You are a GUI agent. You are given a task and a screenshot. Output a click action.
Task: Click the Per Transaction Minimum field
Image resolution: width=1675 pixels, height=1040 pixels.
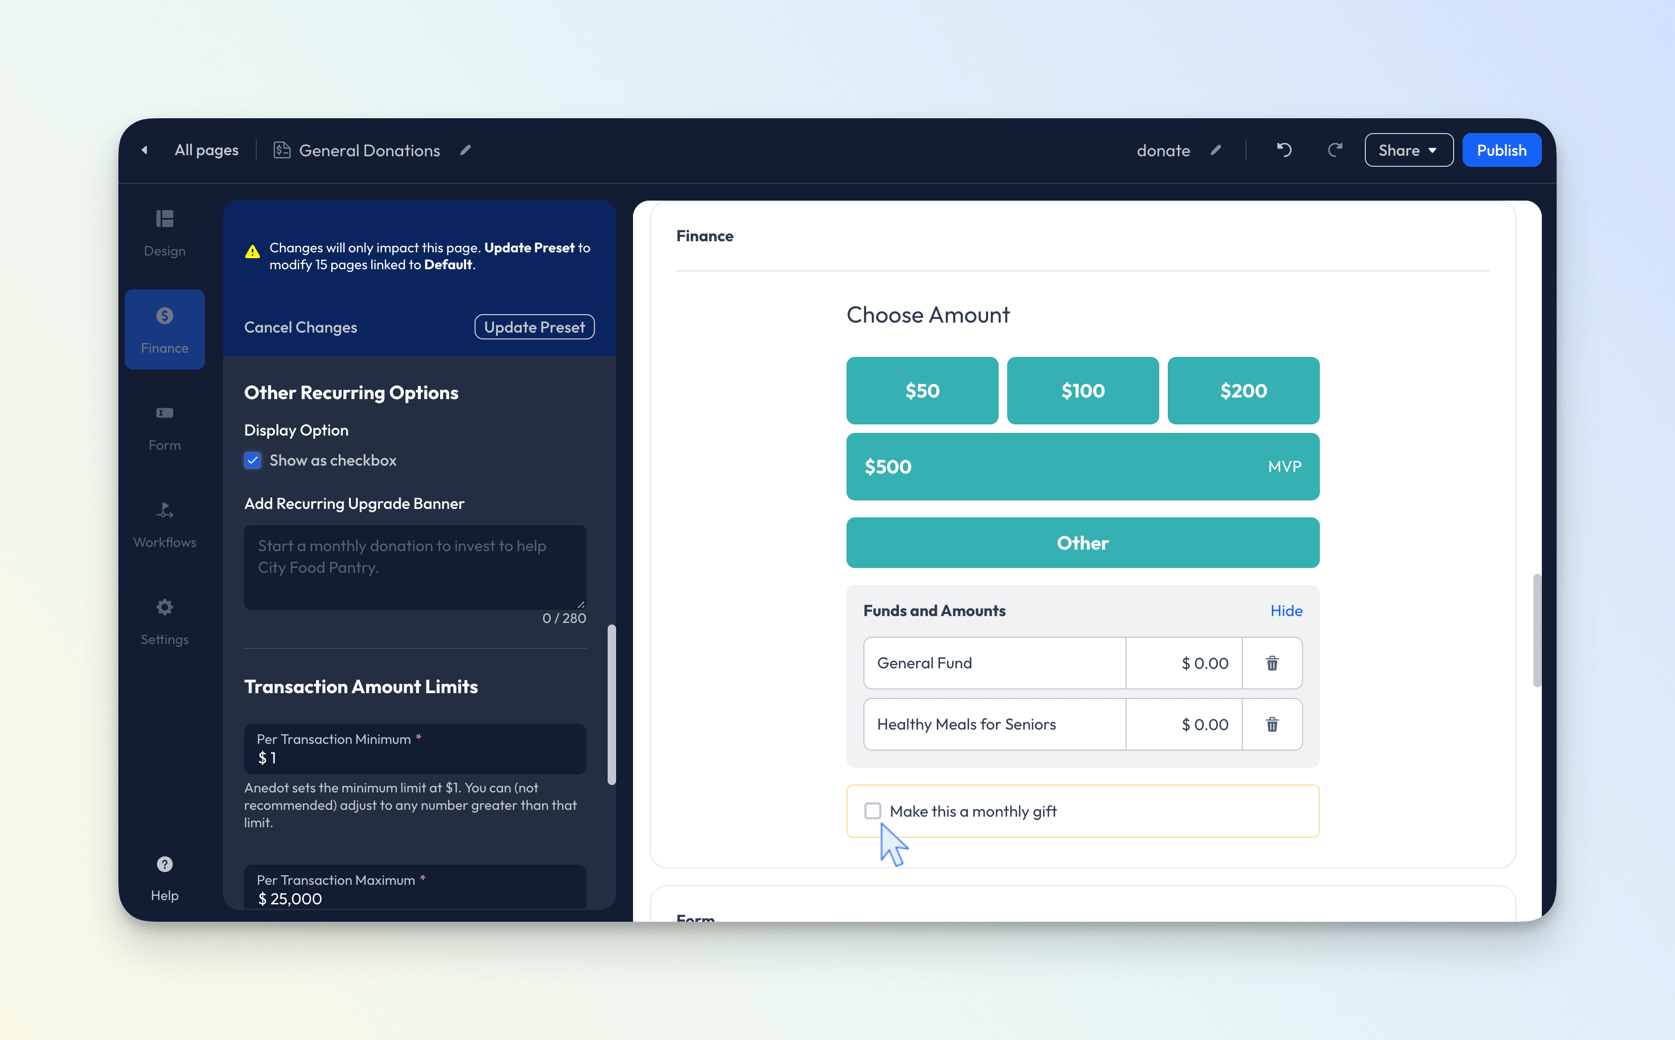415,757
